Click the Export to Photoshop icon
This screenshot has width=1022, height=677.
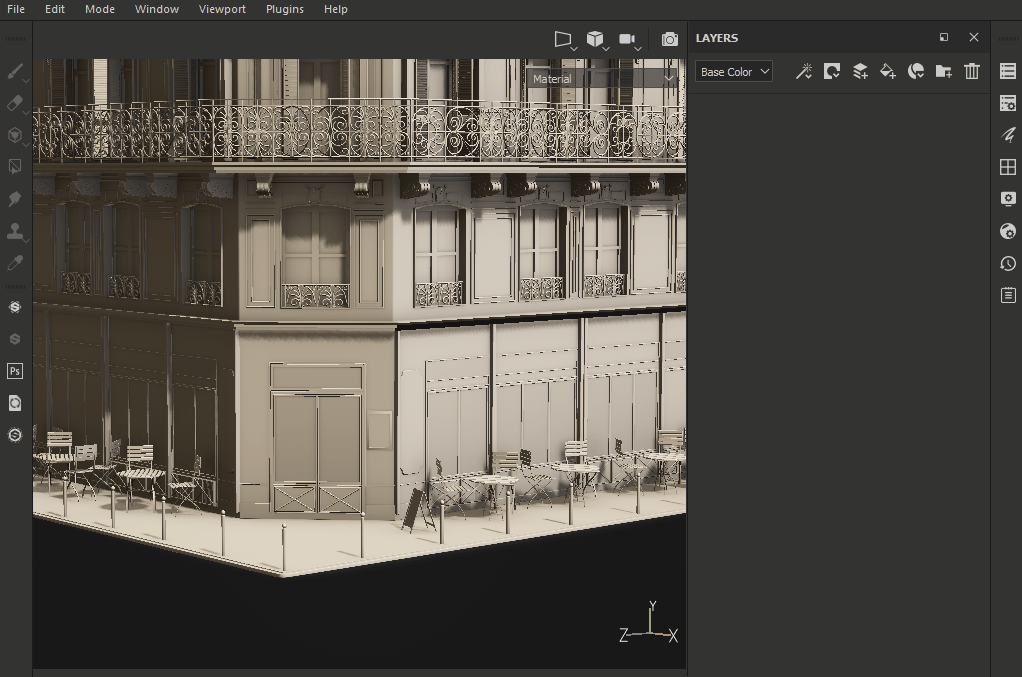15,371
